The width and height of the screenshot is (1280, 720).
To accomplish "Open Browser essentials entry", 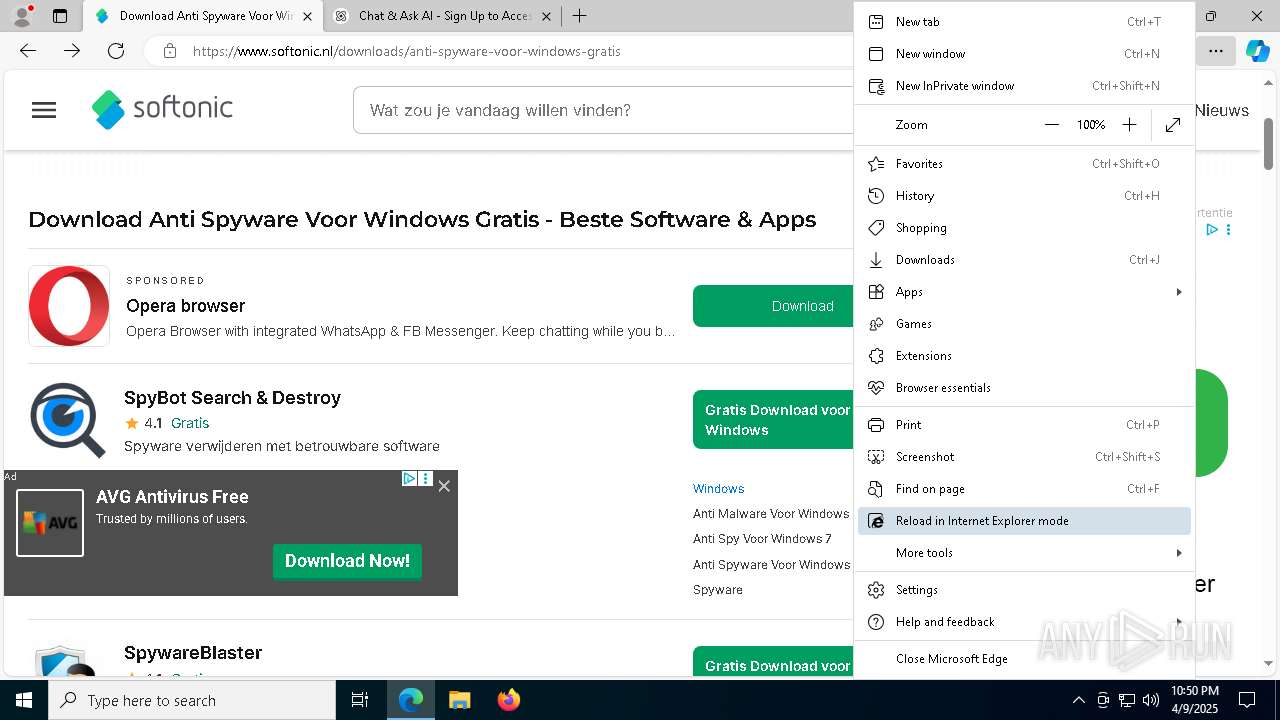I will click(x=1024, y=388).
